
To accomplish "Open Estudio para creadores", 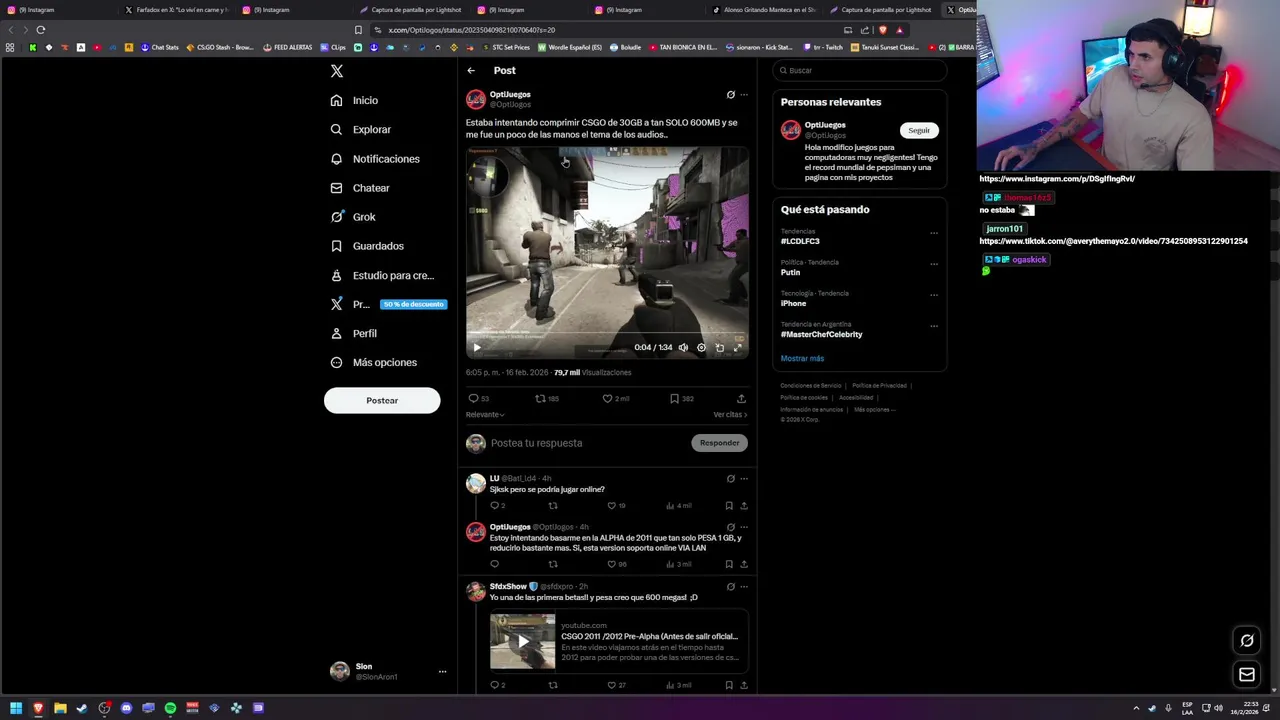I will (x=382, y=275).
